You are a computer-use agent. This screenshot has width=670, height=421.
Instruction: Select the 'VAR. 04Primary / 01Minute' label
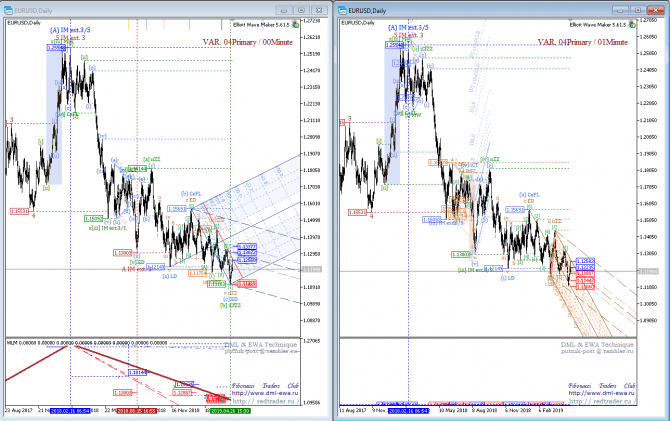click(x=583, y=42)
